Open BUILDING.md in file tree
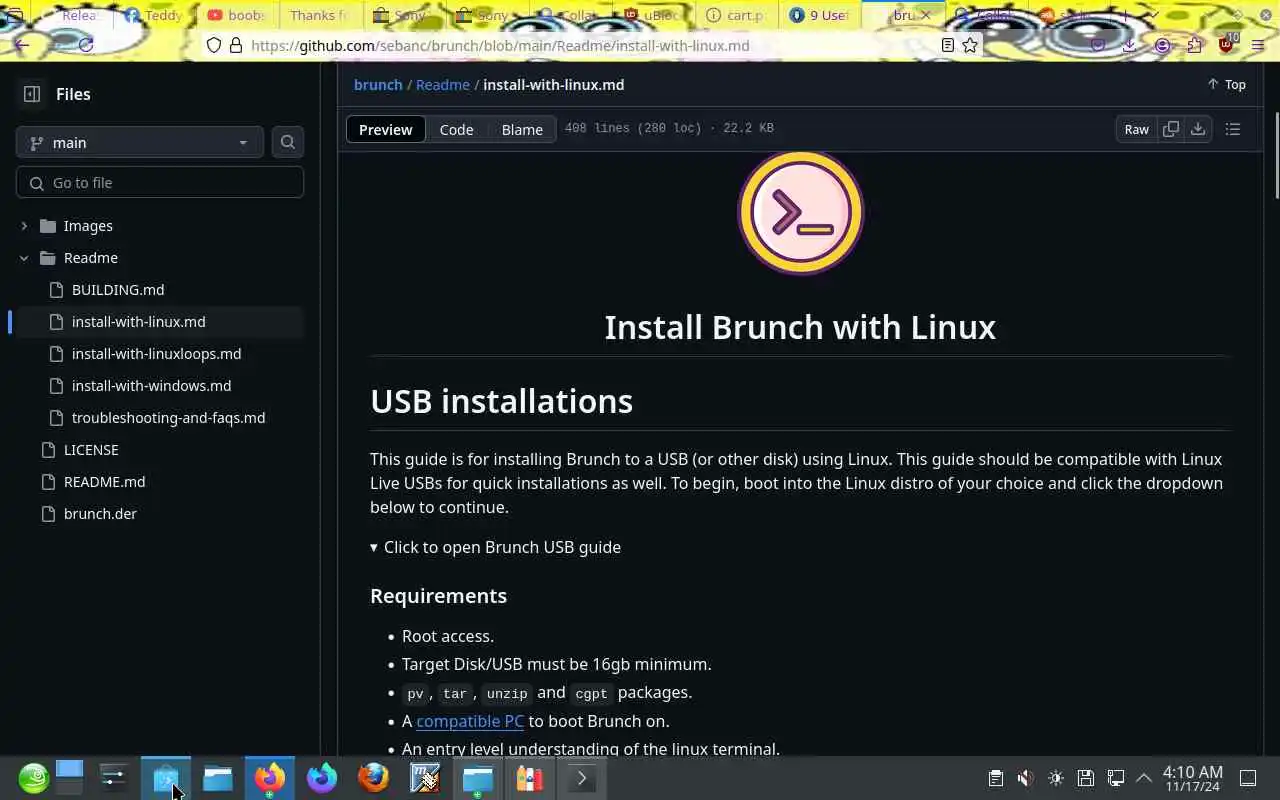The width and height of the screenshot is (1280, 800). tap(118, 290)
